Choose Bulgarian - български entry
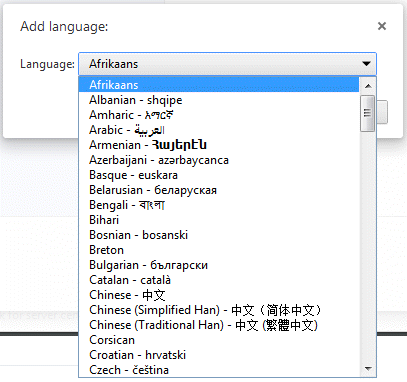407x382 pixels. tap(219, 265)
